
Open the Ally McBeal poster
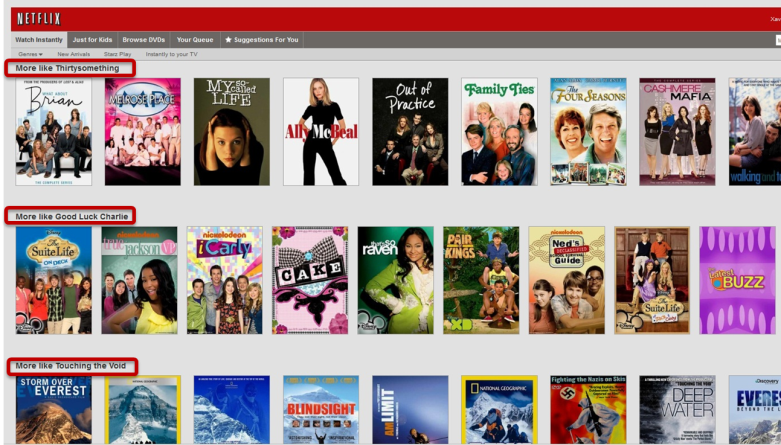point(321,132)
